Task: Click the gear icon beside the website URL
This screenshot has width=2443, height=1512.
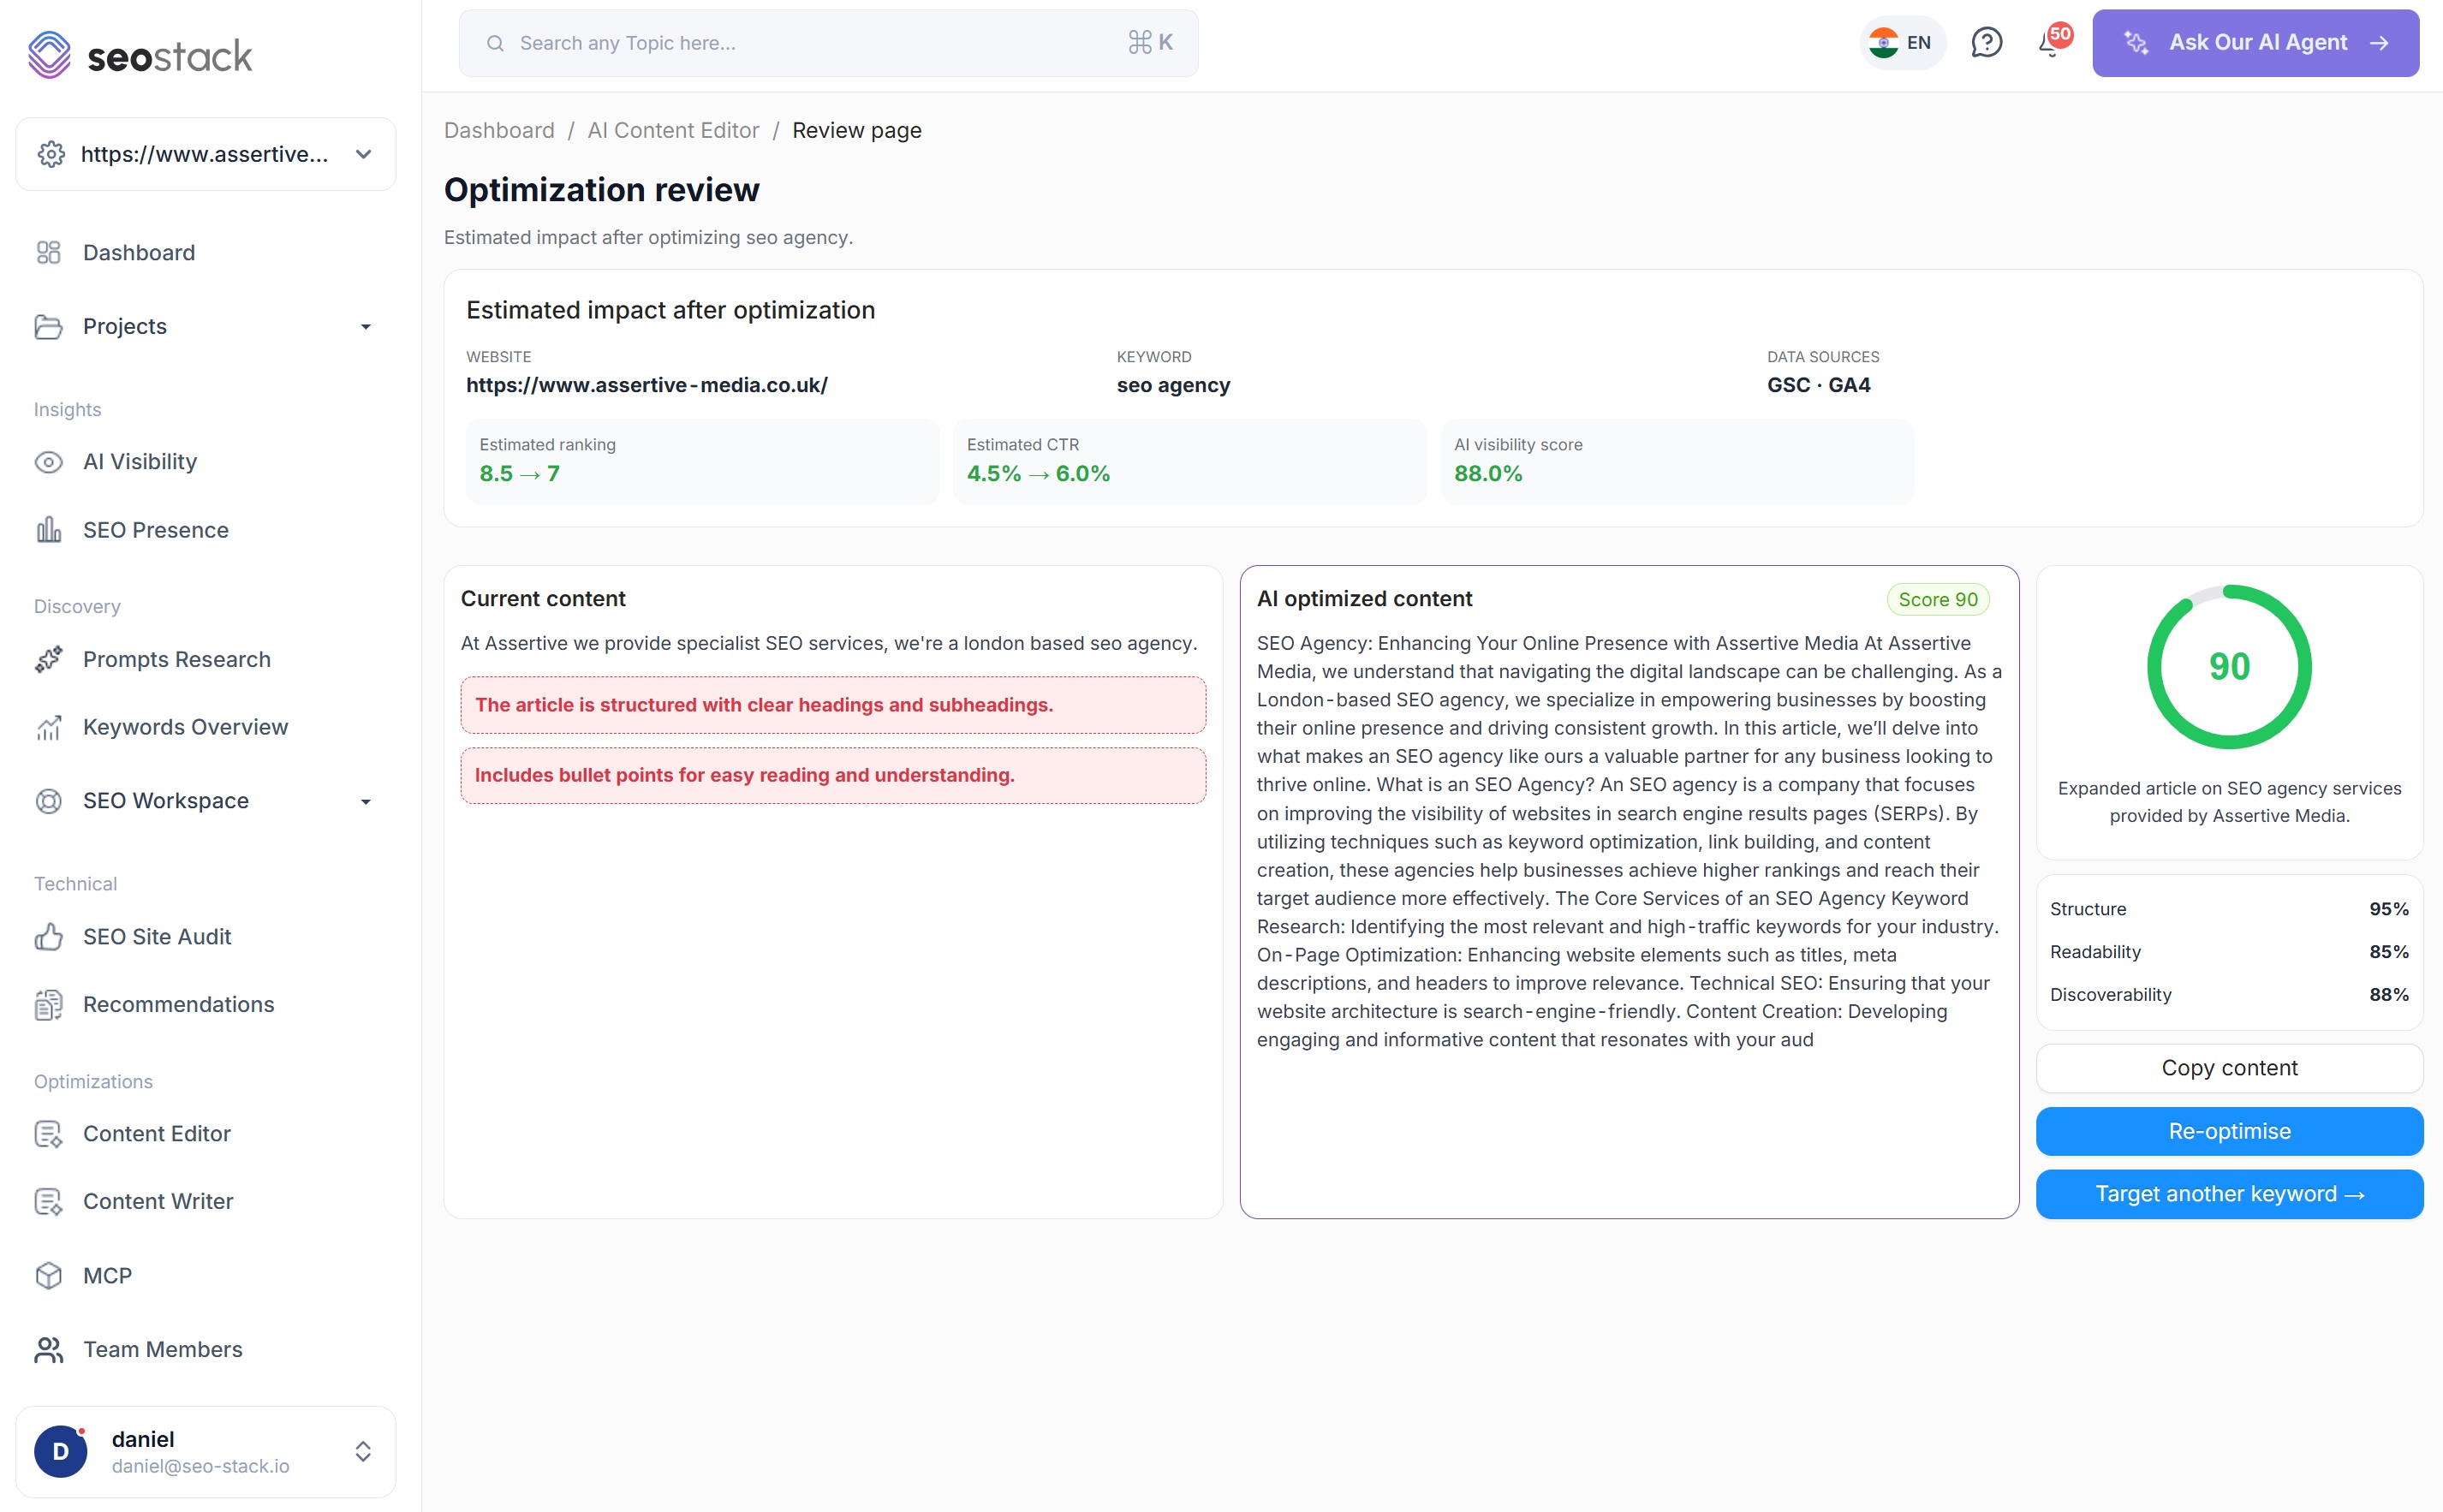Action: click(x=51, y=154)
